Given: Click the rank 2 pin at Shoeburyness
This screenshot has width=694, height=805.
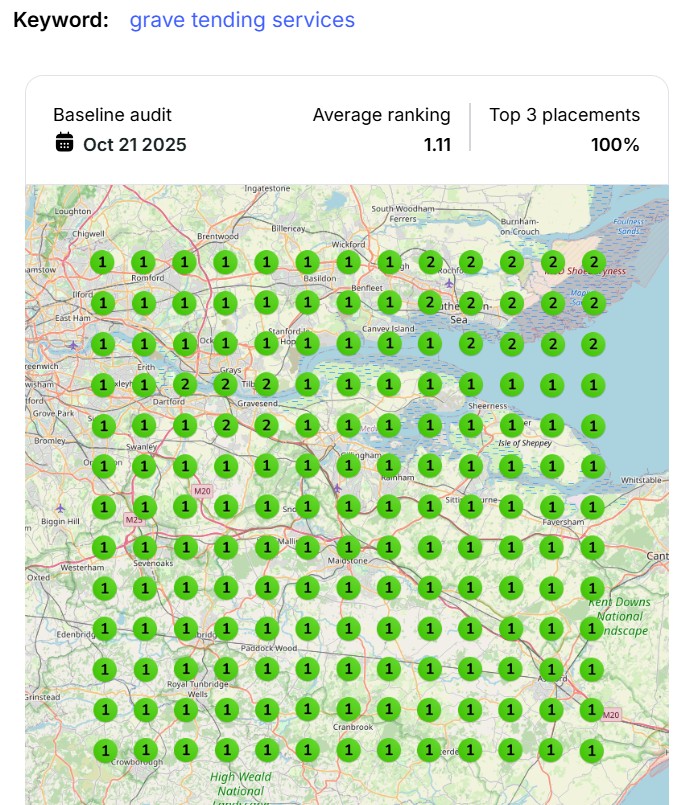Looking at the screenshot, I should [x=593, y=262].
